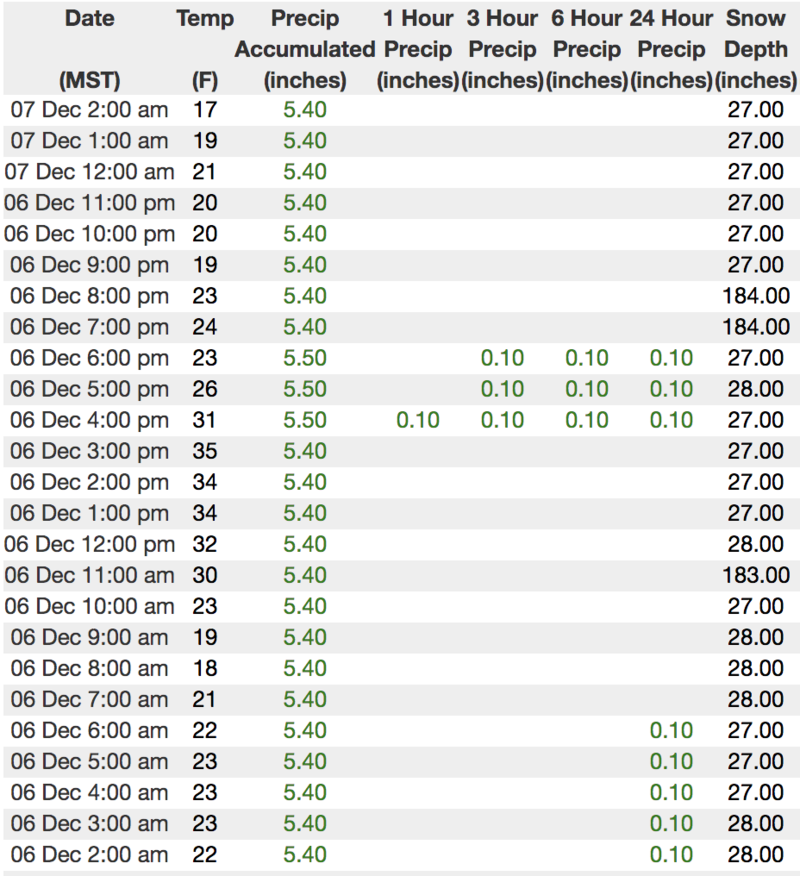Click the Temp (F) column header
This screenshot has width=800, height=876.
(x=204, y=48)
